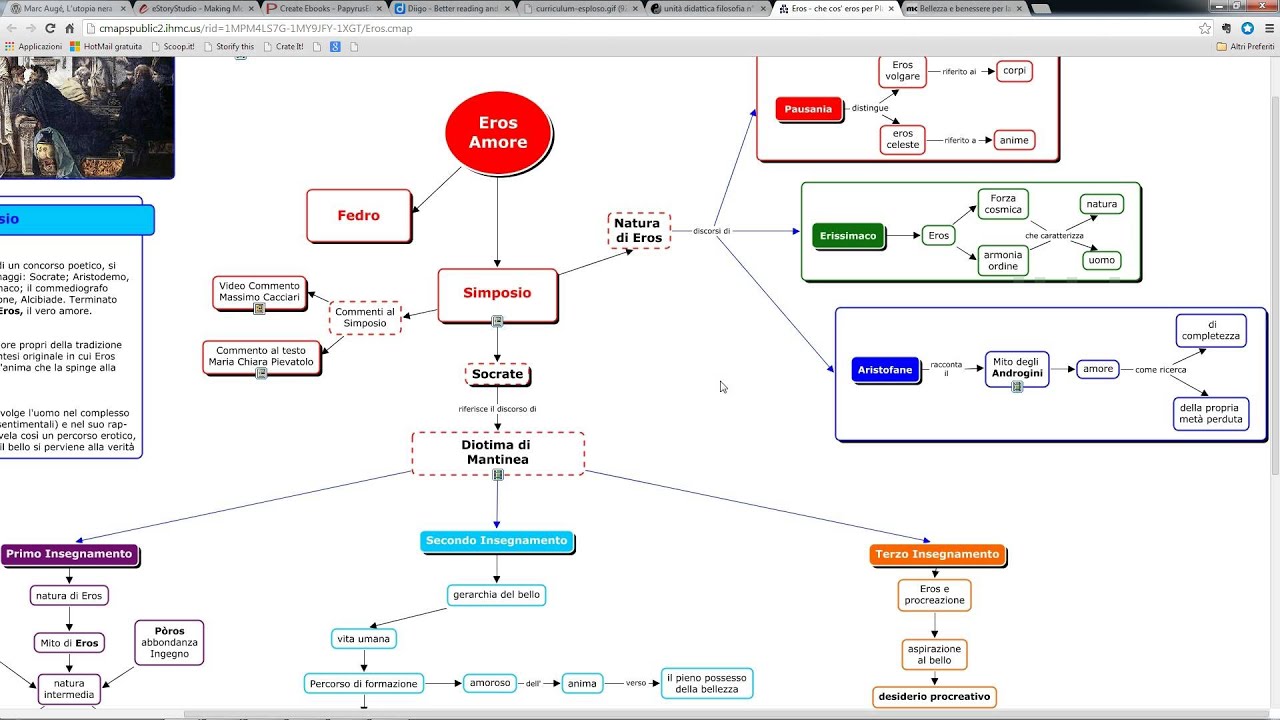
Task: Open Scoop.it! bookmark
Action: tap(172, 46)
